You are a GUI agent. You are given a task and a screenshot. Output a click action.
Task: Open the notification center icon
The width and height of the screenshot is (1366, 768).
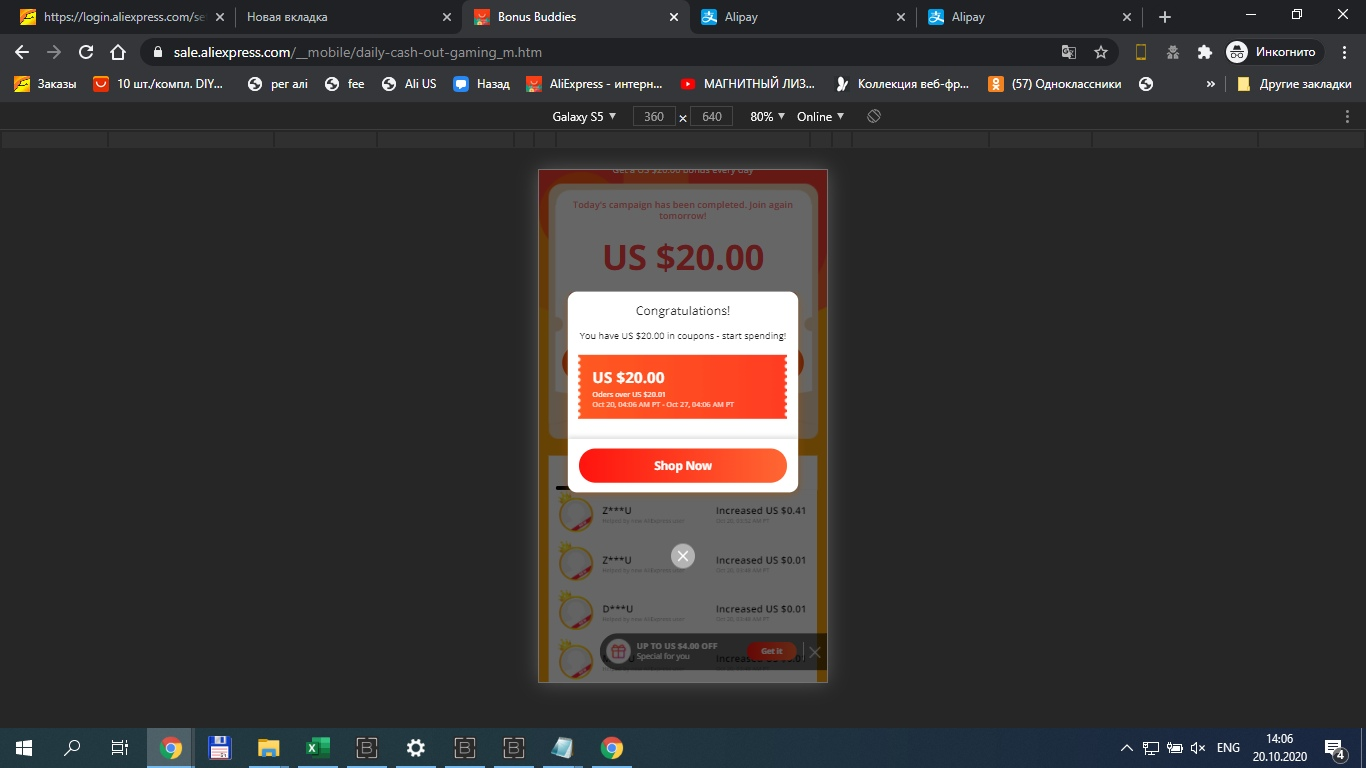[1334, 748]
